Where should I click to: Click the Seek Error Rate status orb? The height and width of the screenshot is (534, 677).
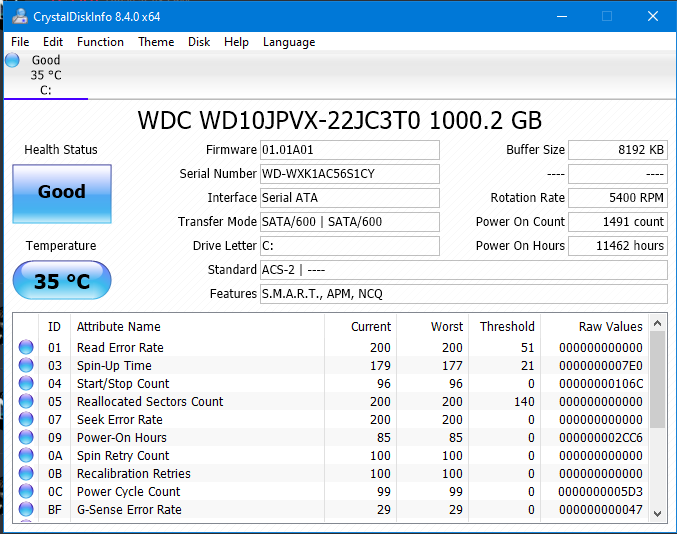pos(26,420)
